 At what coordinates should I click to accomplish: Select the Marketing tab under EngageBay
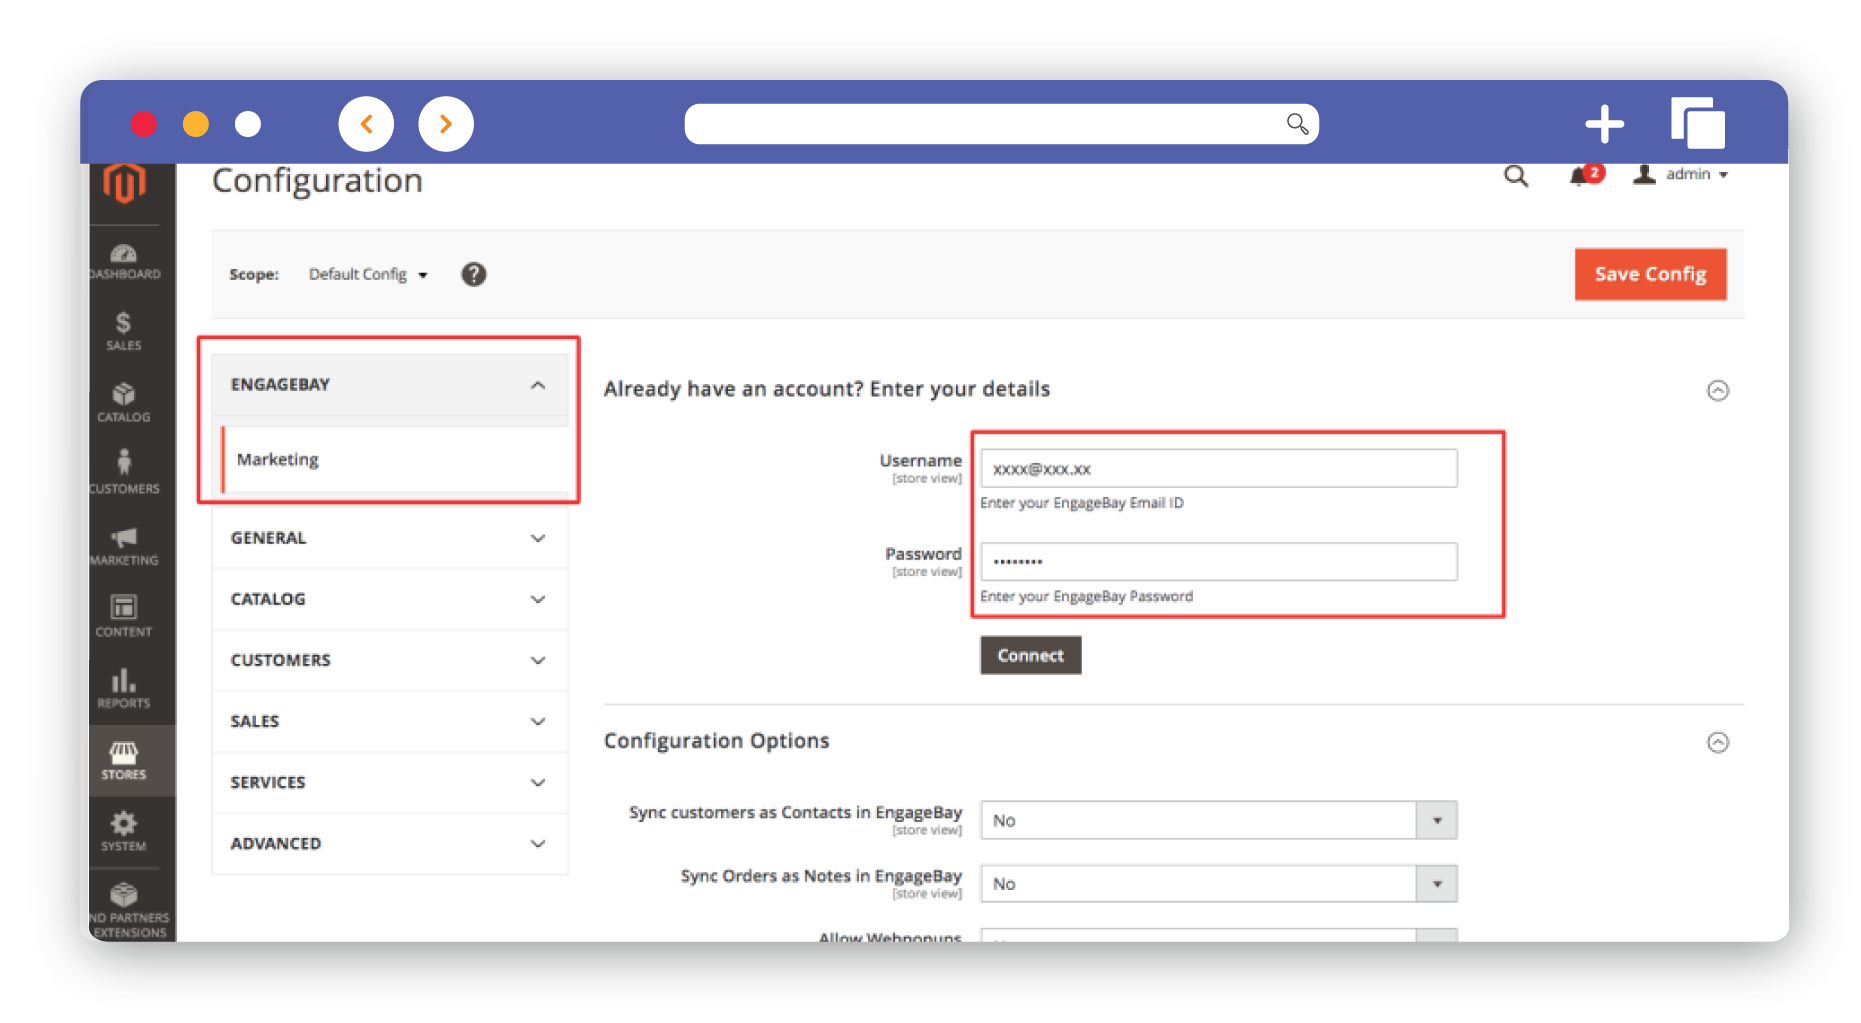coord(278,459)
